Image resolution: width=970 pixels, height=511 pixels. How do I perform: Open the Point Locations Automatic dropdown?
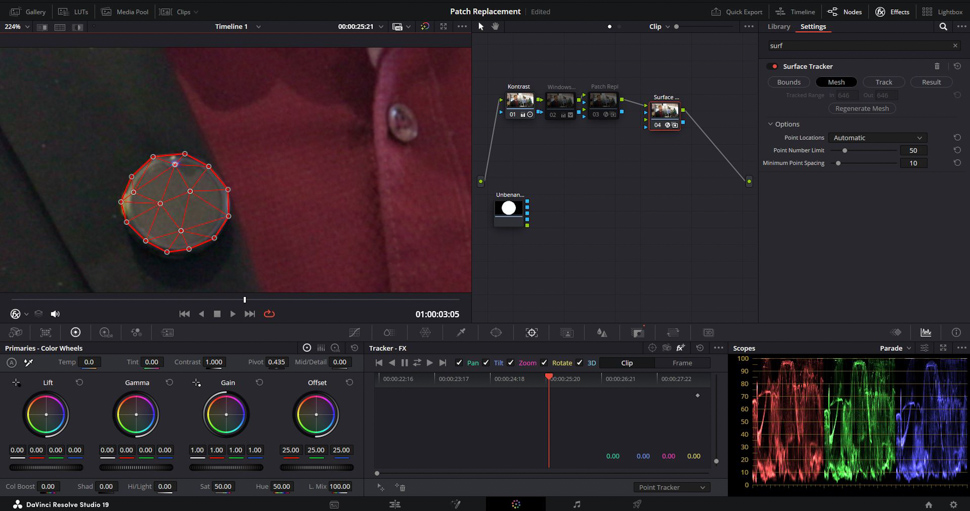pos(877,138)
